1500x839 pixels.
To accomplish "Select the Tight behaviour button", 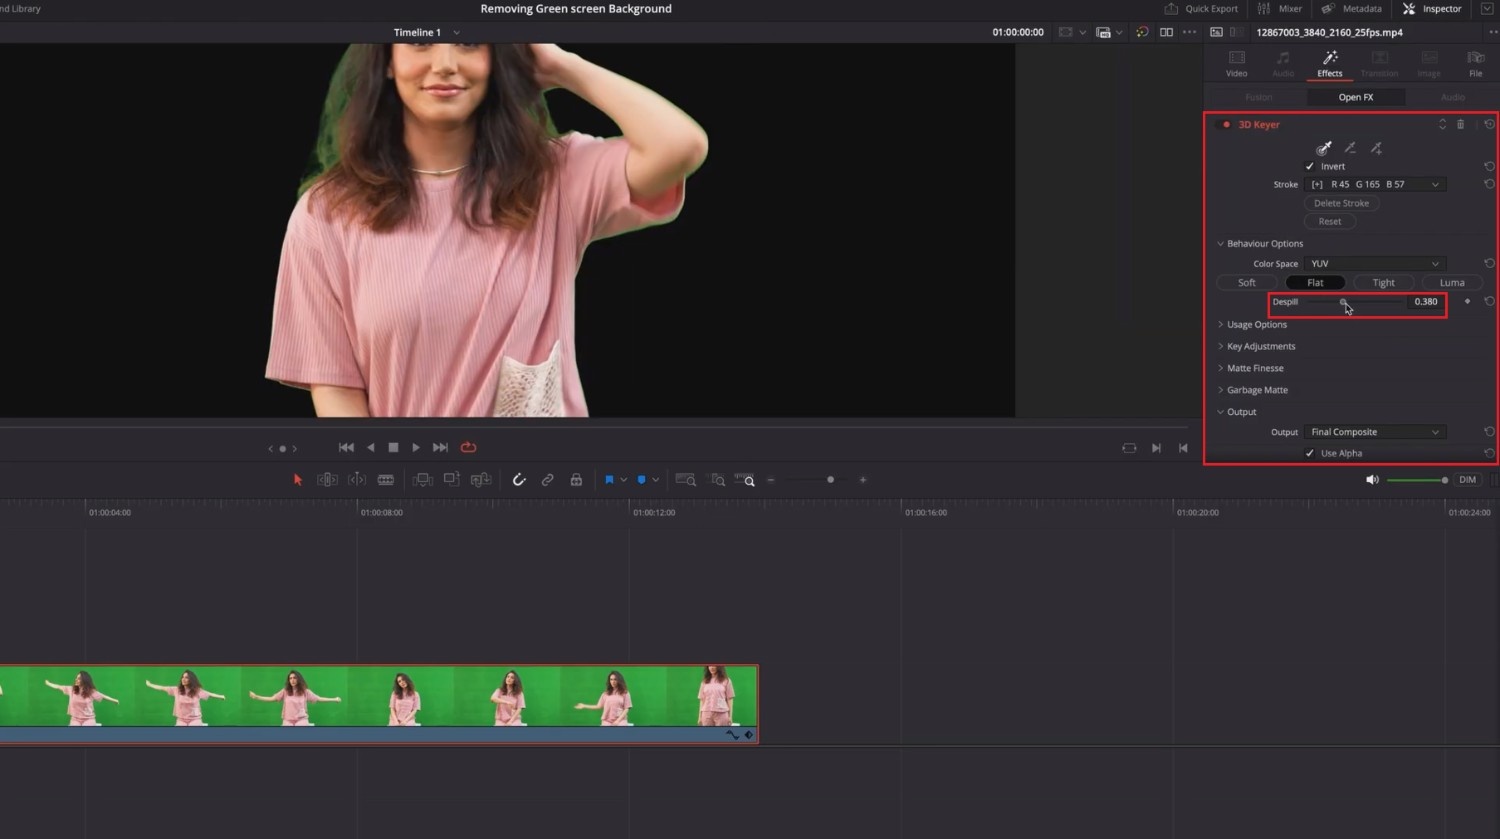I will tap(1384, 283).
